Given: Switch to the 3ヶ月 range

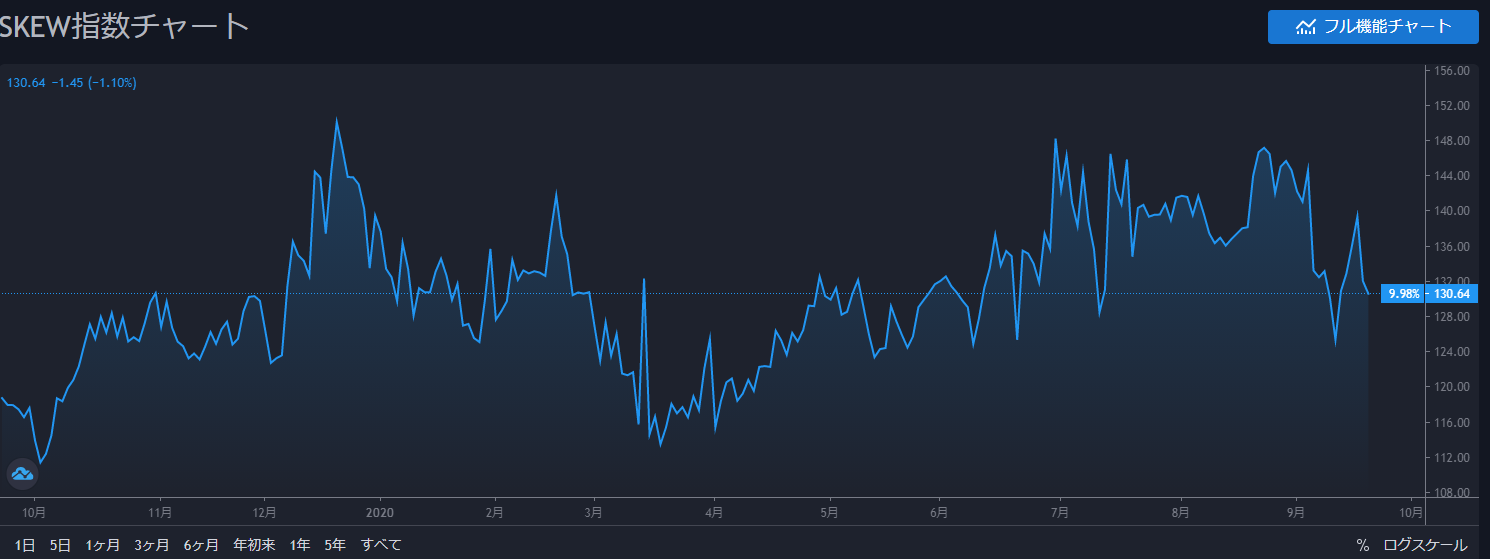Looking at the screenshot, I should 152,545.
